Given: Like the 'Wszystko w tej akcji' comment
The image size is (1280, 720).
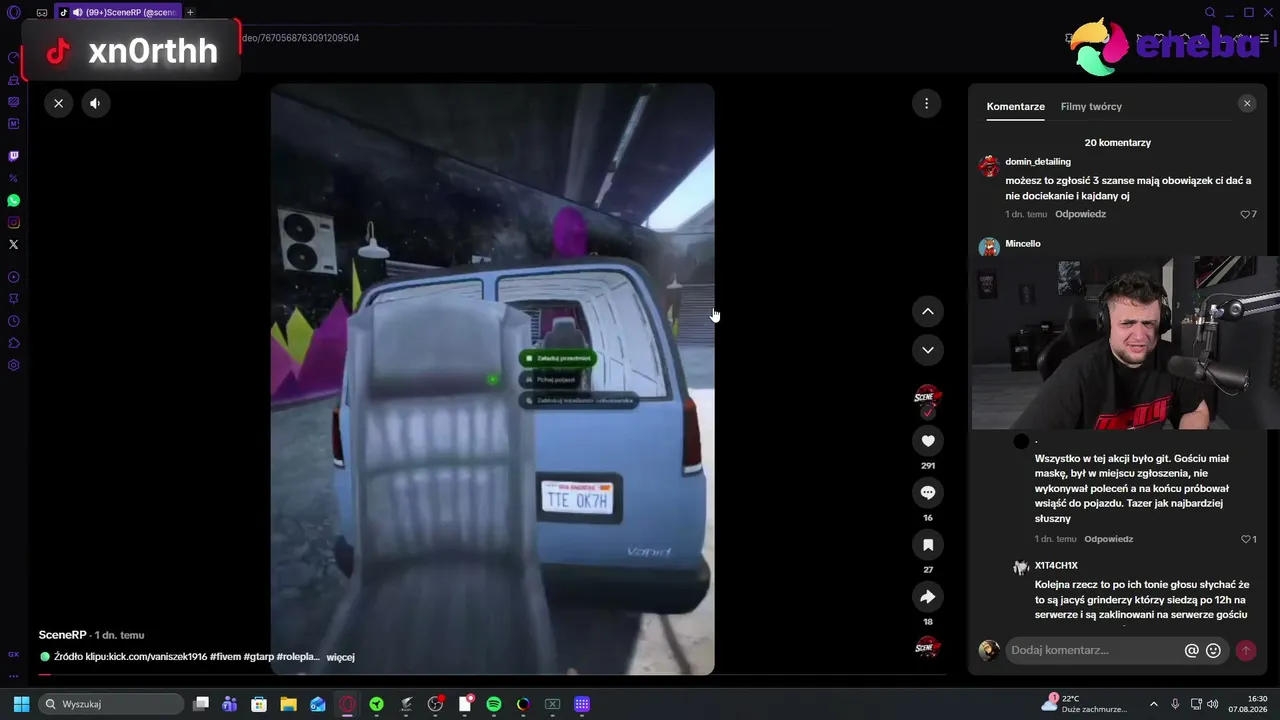Looking at the screenshot, I should tap(1246, 539).
